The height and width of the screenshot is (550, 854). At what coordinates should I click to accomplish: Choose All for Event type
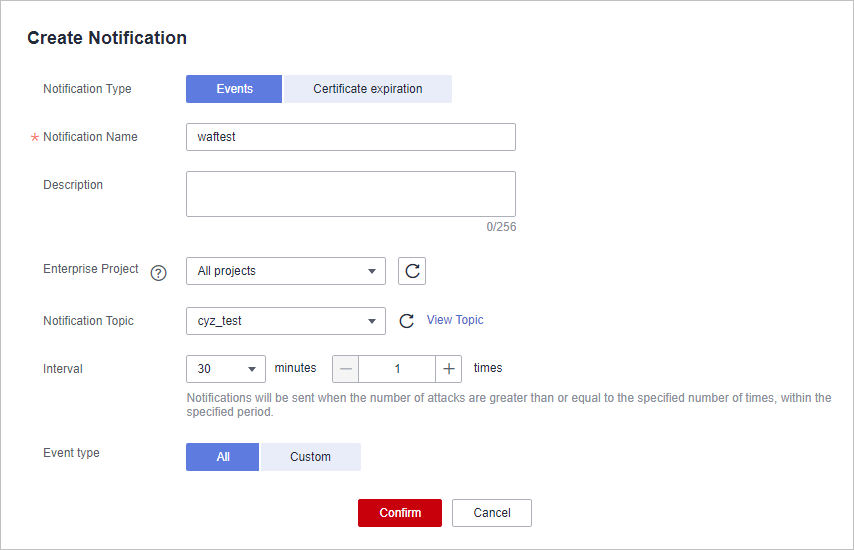click(223, 457)
